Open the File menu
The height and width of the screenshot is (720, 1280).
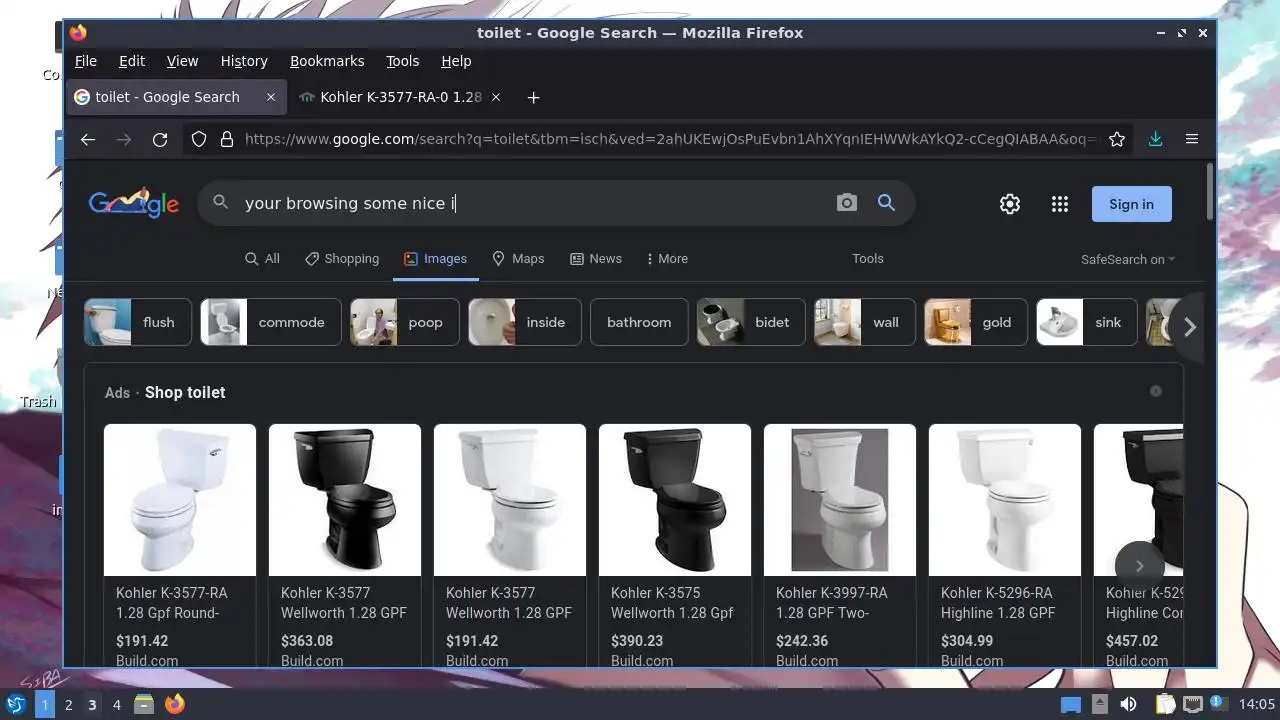(86, 61)
